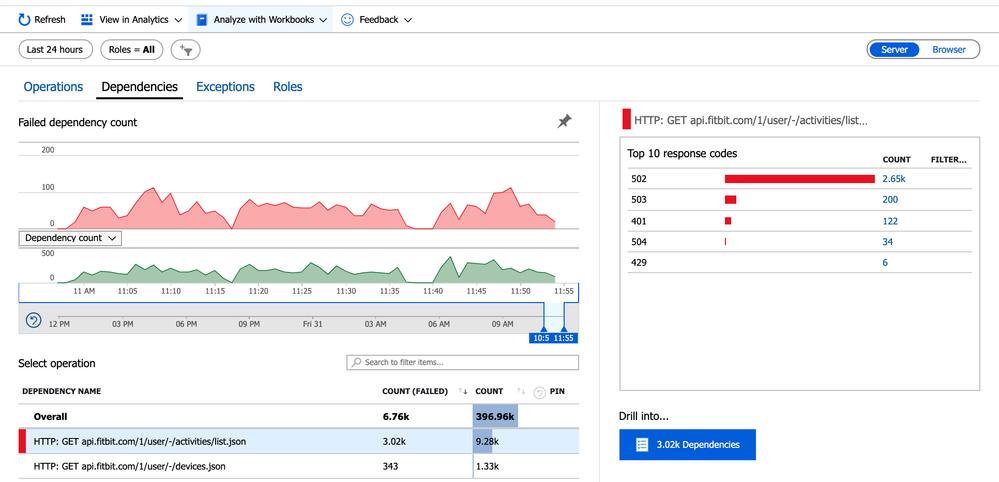Click response code 504 label
Screen dimensions: 999x482
point(638,242)
